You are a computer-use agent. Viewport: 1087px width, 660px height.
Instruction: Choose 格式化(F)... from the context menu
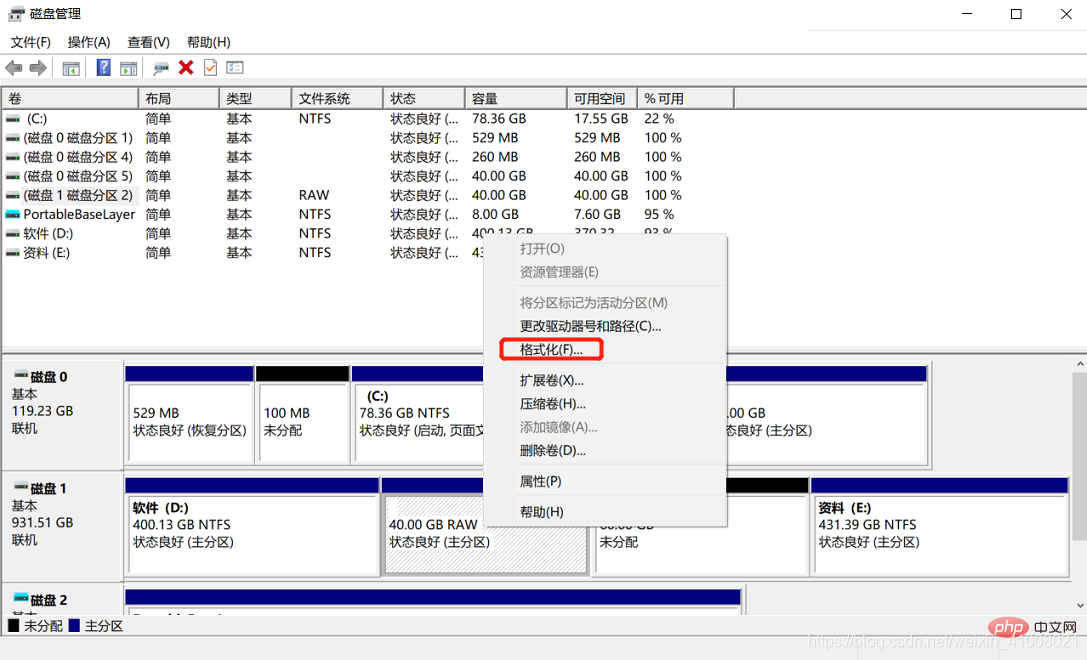click(x=551, y=349)
